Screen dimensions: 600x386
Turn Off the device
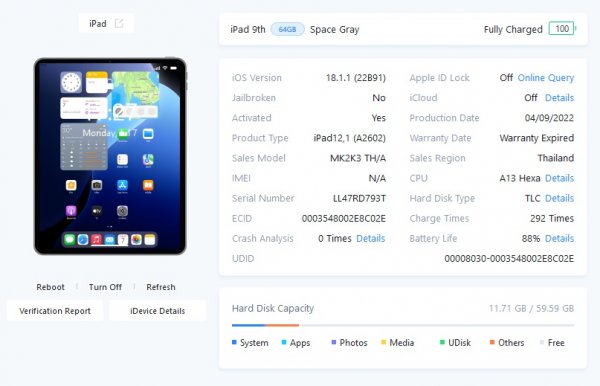(x=105, y=287)
